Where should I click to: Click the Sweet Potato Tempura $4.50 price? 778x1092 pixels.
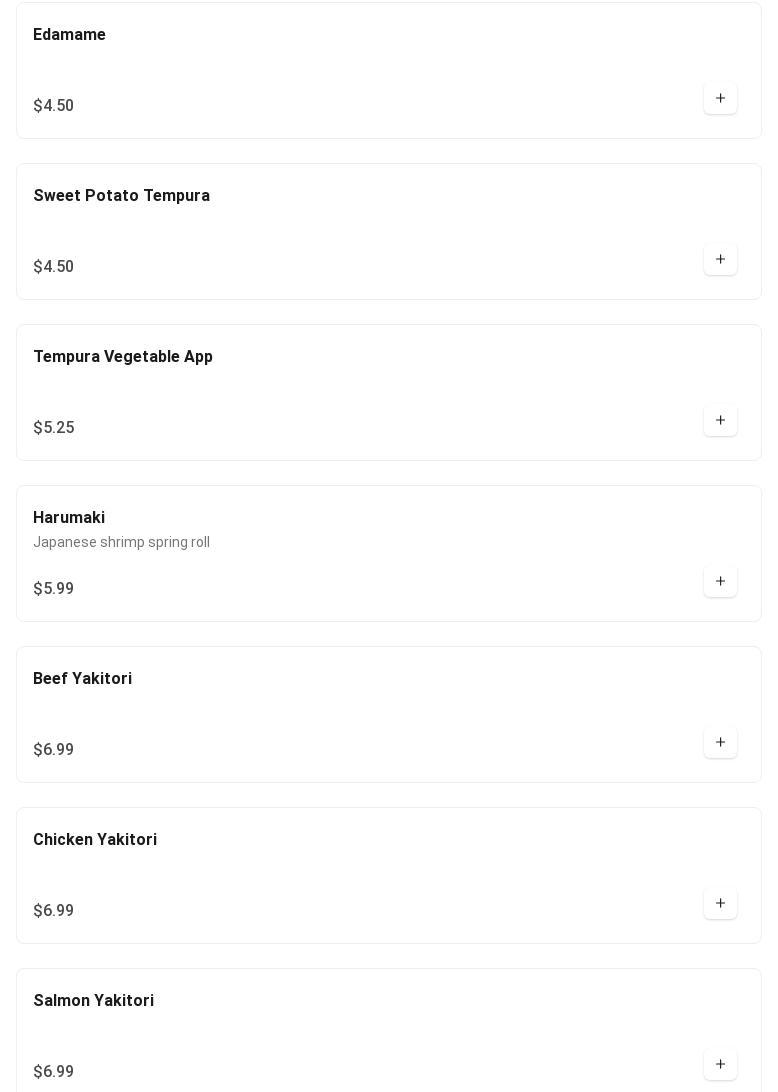click(x=53, y=267)
